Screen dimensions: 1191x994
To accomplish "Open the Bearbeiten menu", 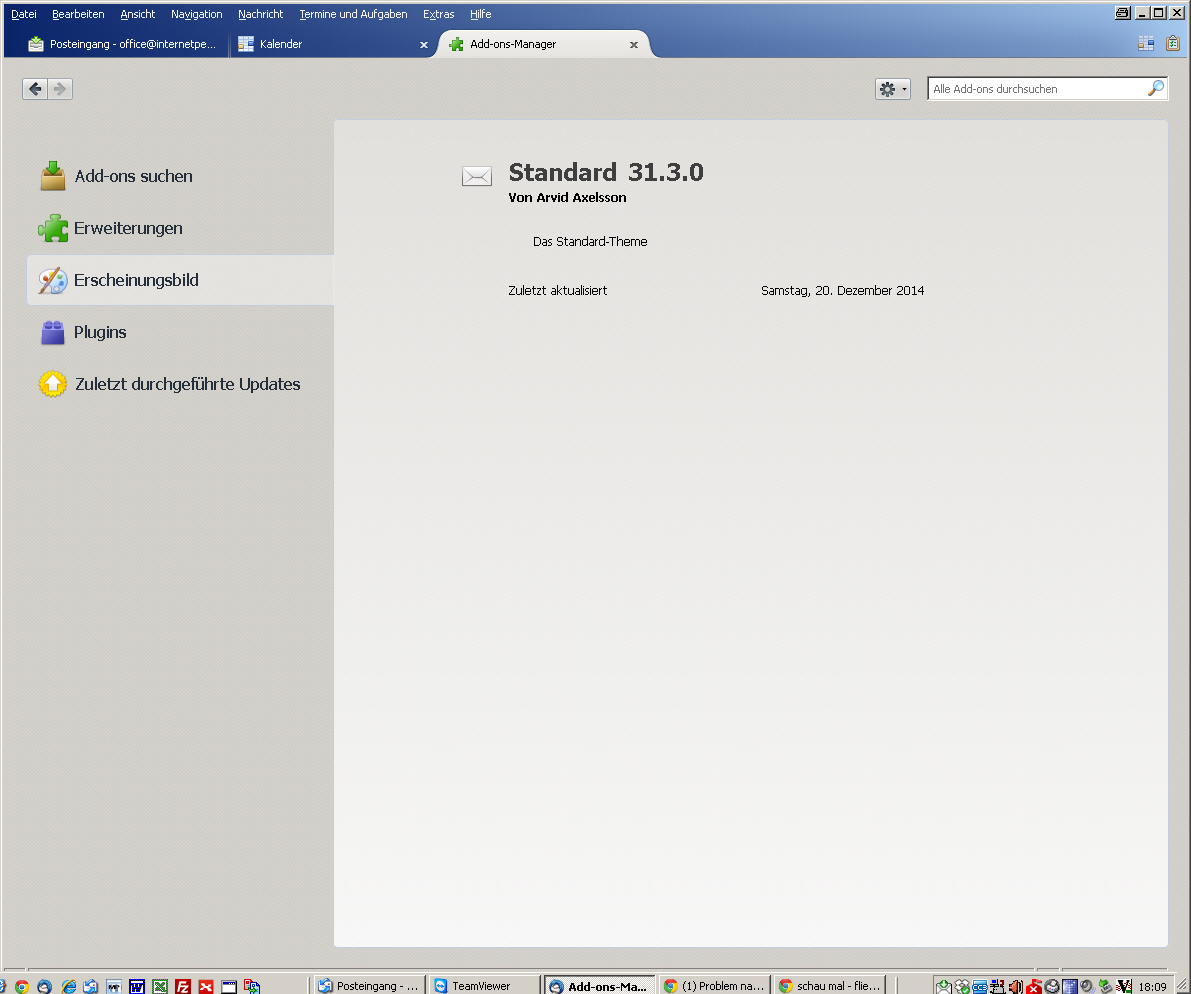I will [x=77, y=14].
